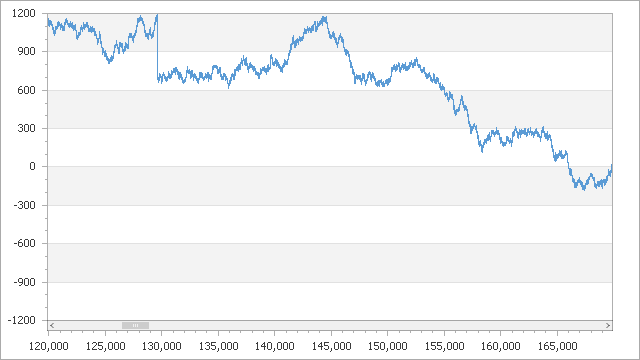Click the scrollbar right arrow button

608,325
